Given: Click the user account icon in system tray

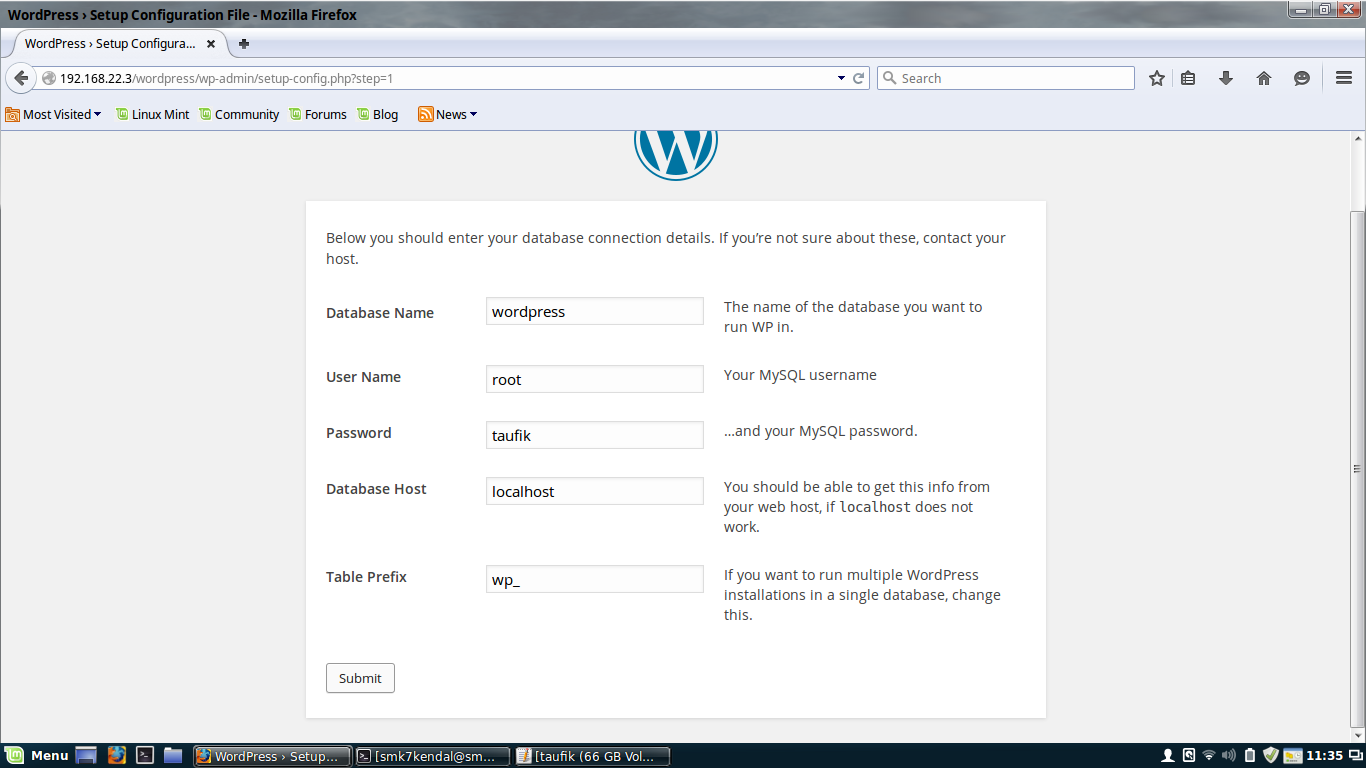Looking at the screenshot, I should click(1167, 755).
